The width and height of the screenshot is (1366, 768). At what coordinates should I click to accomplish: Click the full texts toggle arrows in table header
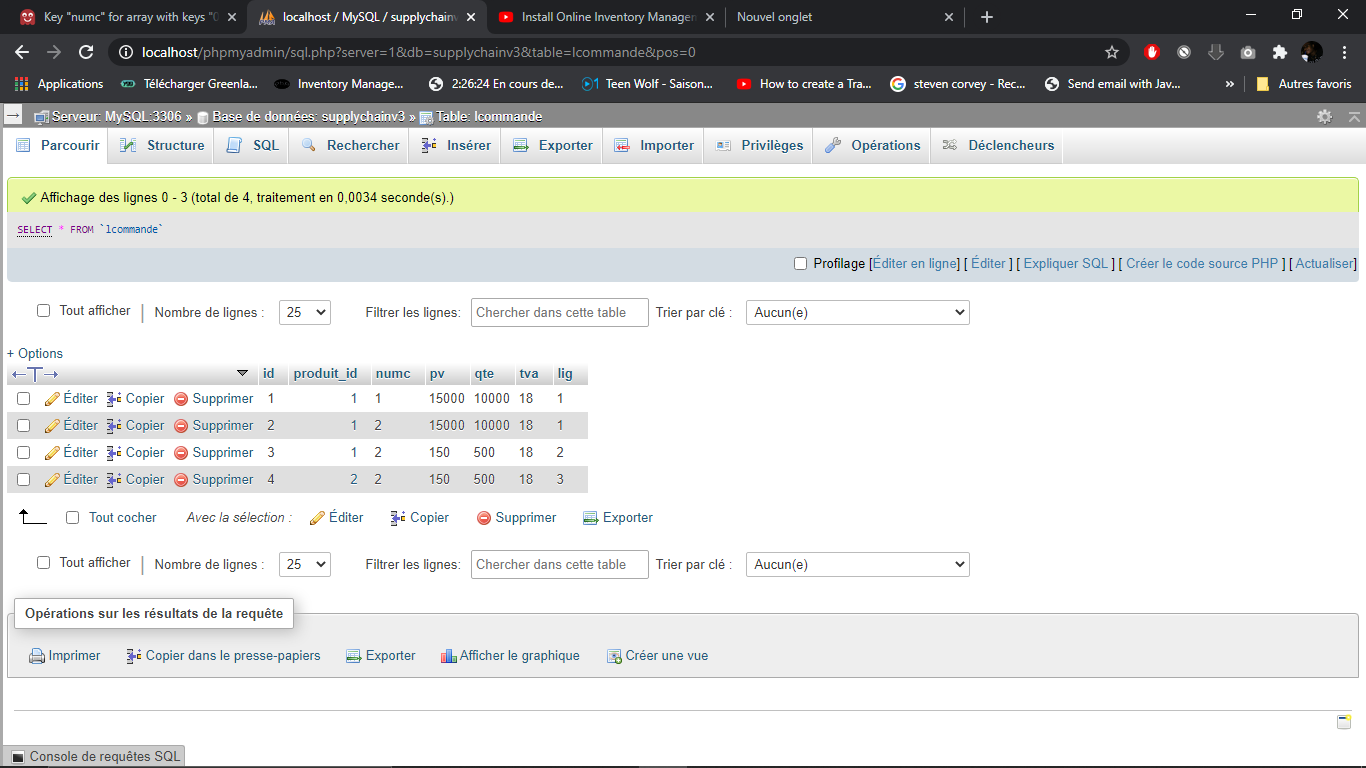(x=35, y=374)
